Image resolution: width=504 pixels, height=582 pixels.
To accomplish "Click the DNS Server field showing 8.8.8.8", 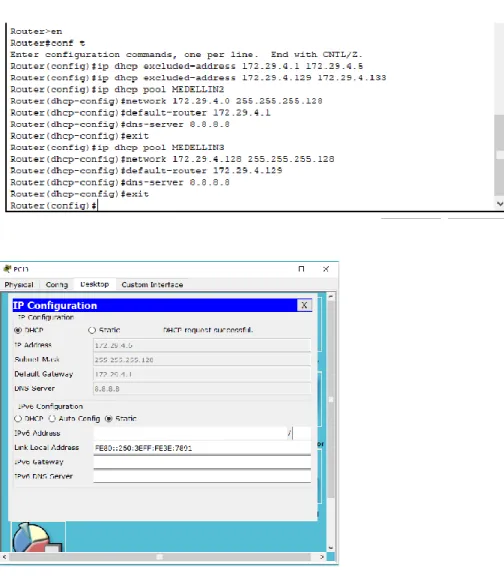I will point(202,389).
